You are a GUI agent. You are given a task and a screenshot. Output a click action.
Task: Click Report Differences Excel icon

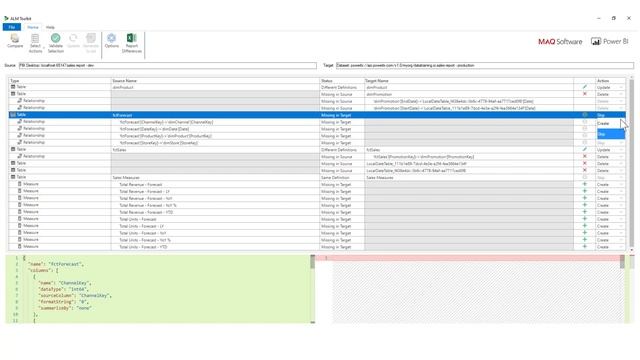tap(131, 38)
